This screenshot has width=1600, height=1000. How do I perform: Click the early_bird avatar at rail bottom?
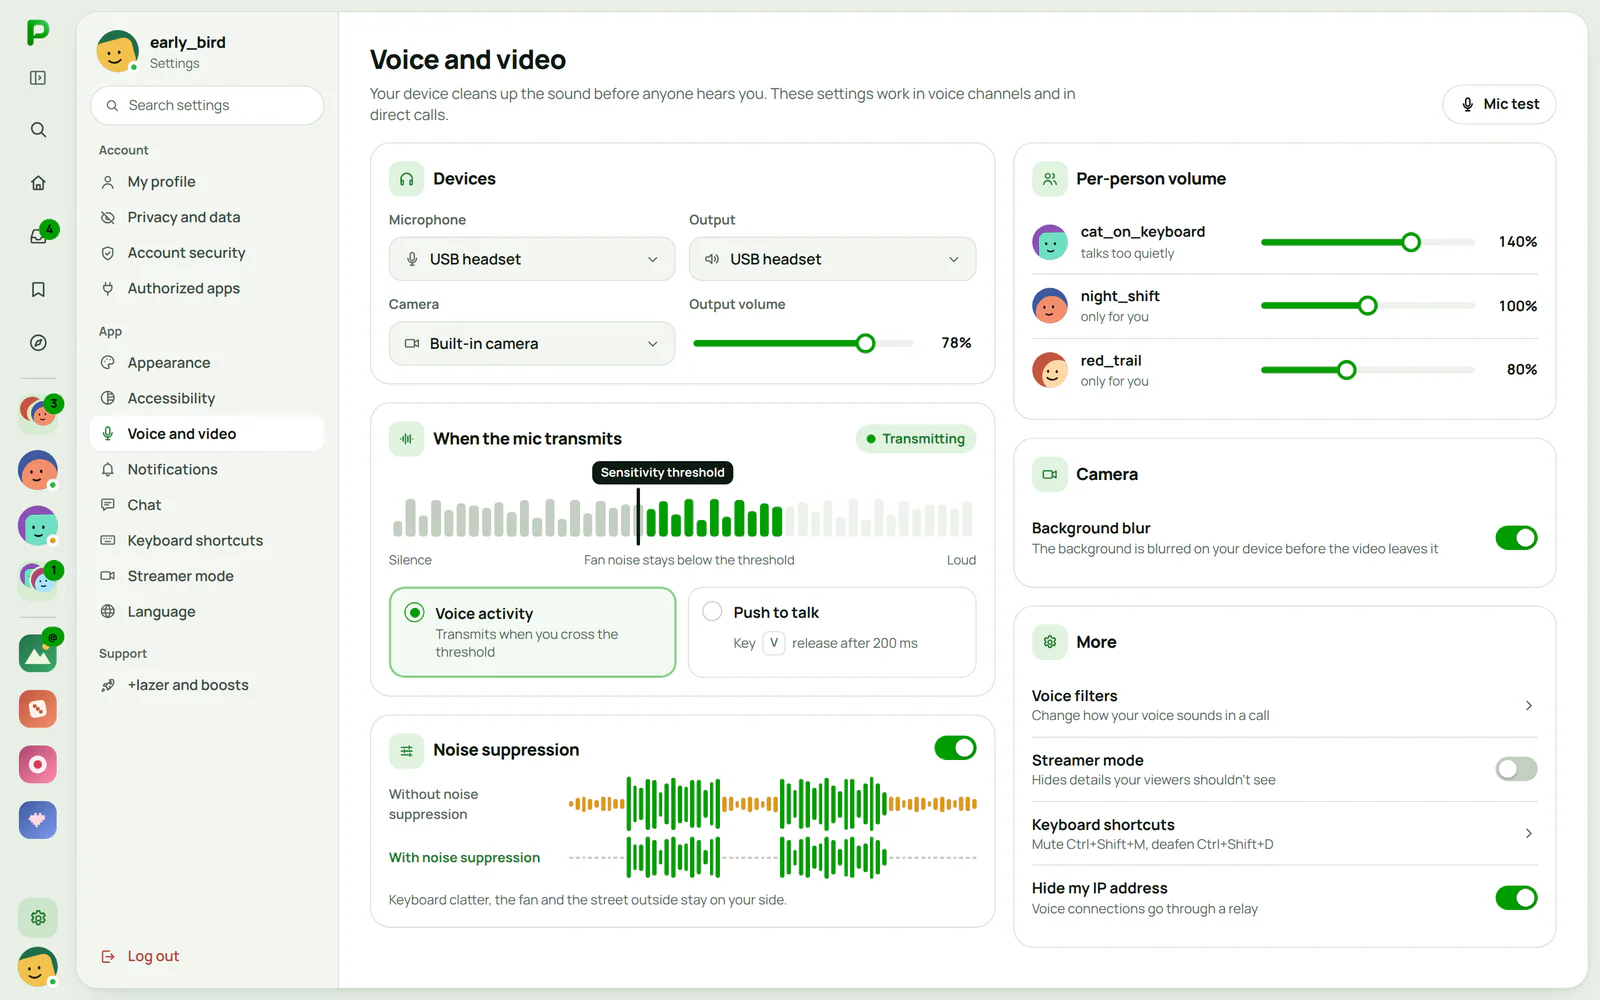coord(38,967)
